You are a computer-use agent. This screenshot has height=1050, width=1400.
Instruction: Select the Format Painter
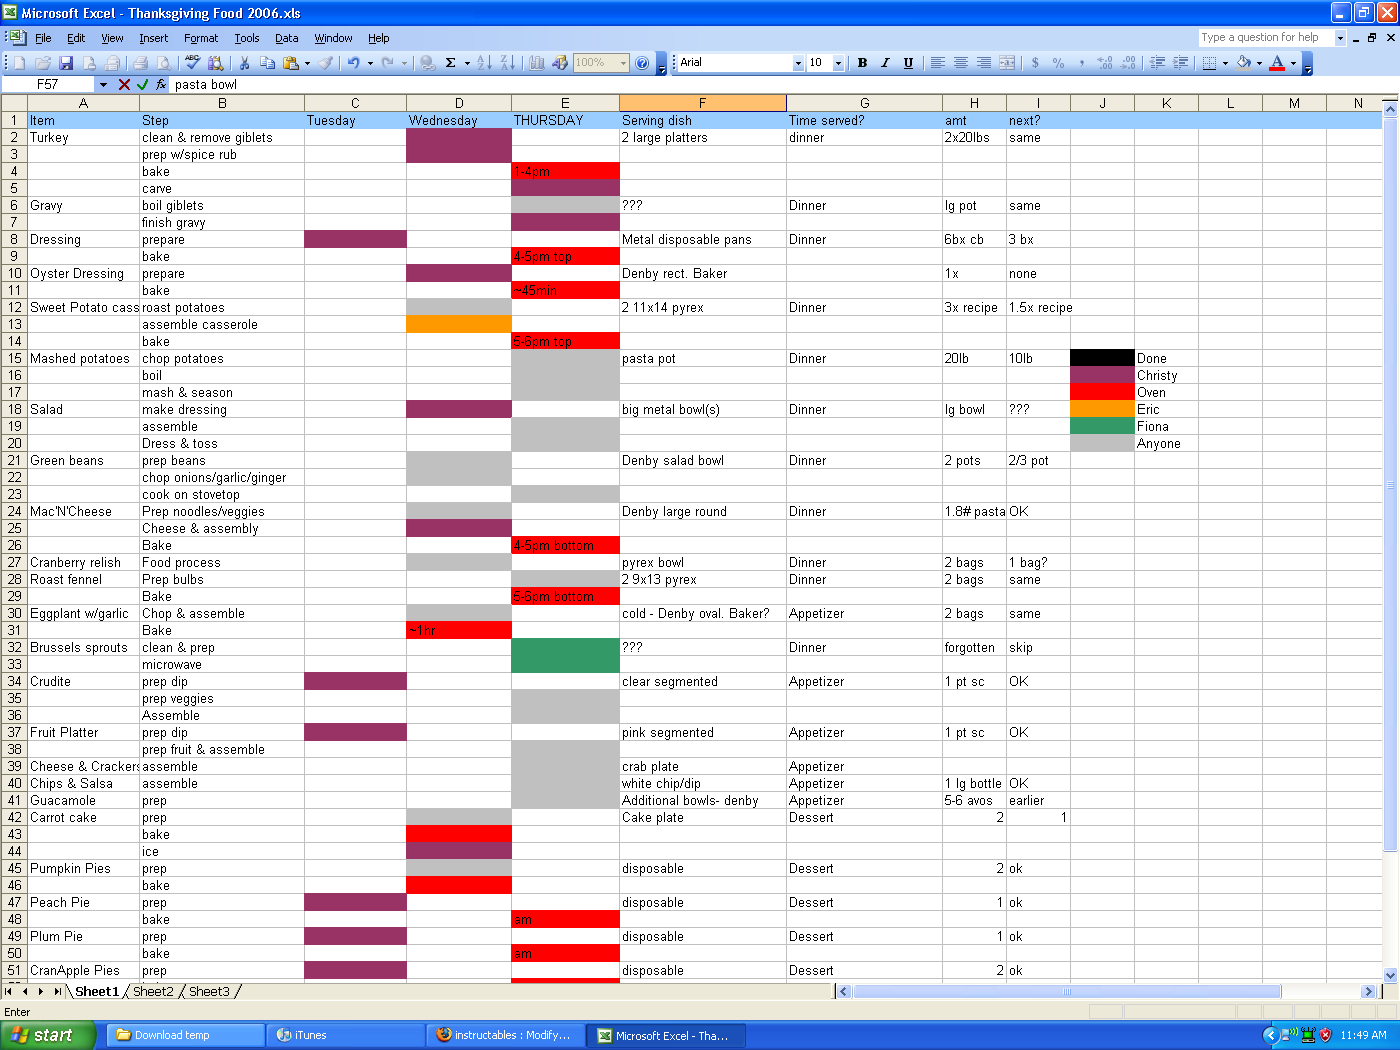tap(327, 62)
